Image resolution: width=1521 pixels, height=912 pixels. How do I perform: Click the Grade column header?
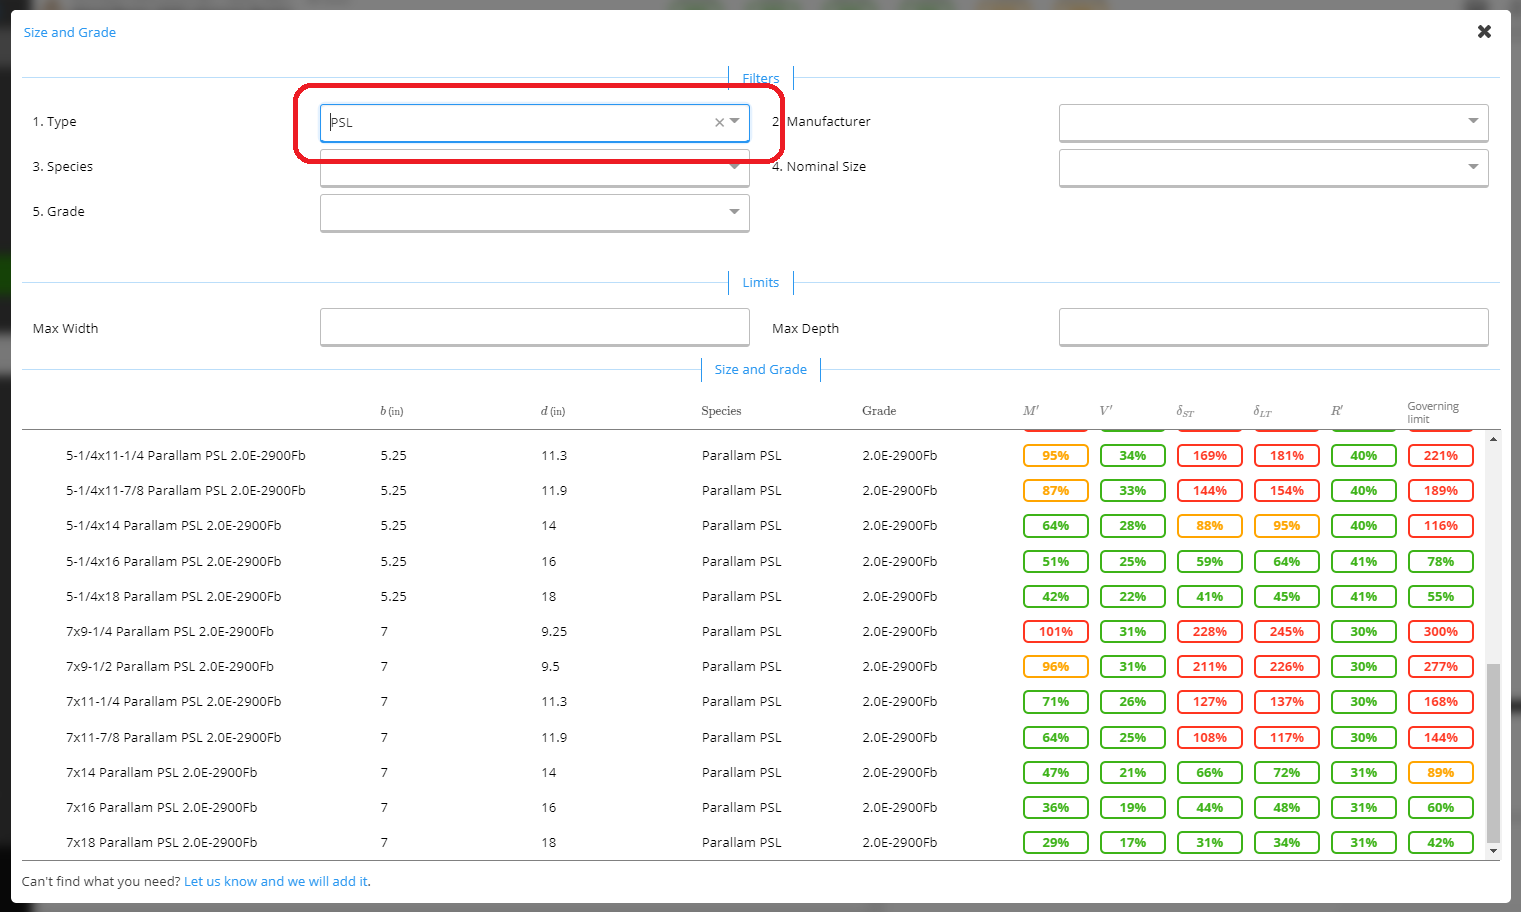coord(879,411)
